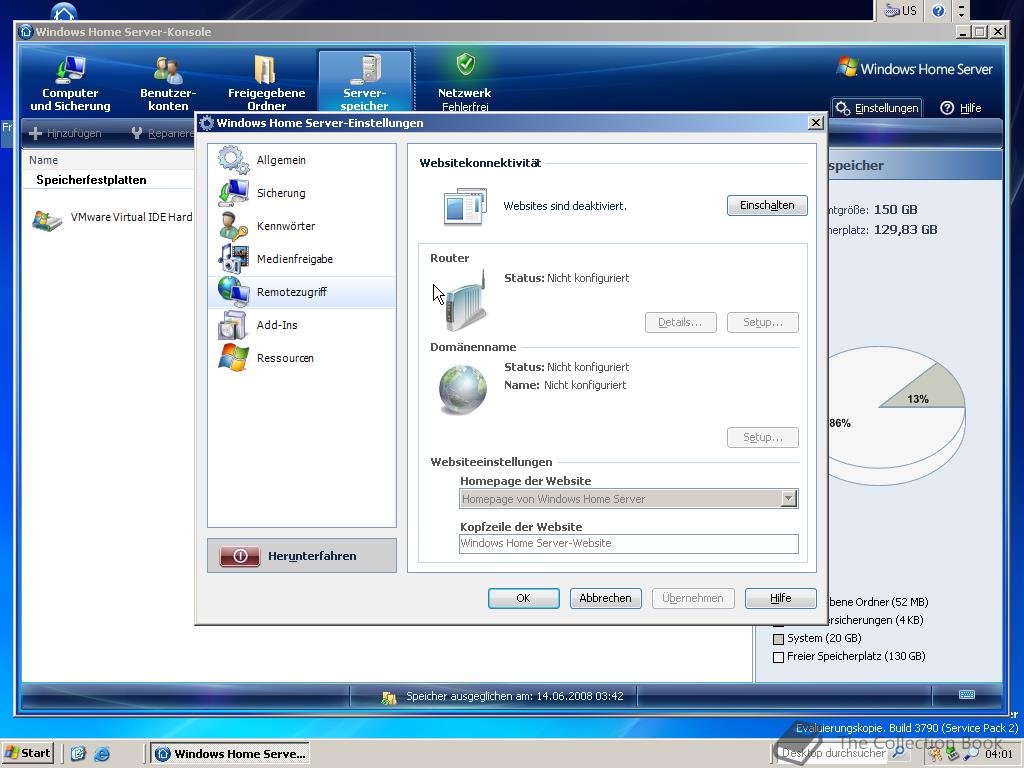Image resolution: width=1024 pixels, height=768 pixels.
Task: Select Medienfreigabe settings category
Action: (x=302, y=259)
